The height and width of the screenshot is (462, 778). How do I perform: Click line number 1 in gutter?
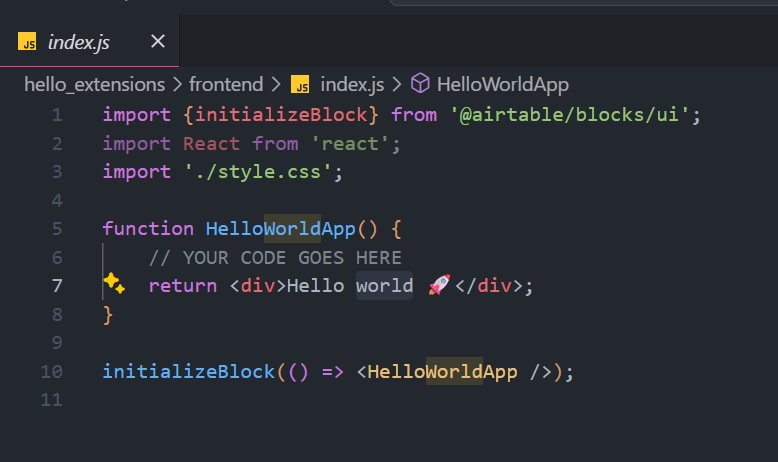click(x=57, y=115)
